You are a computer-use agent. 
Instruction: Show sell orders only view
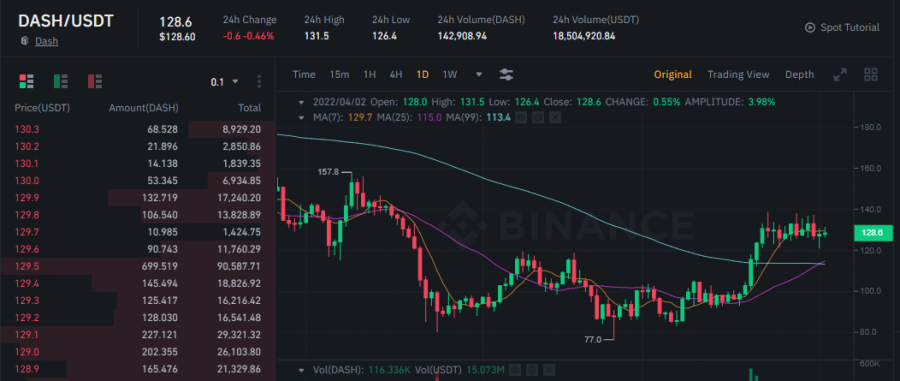[95, 81]
